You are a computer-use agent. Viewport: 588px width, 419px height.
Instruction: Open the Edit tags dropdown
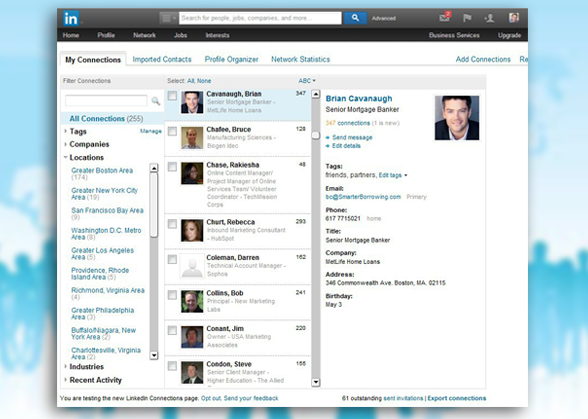tap(393, 175)
